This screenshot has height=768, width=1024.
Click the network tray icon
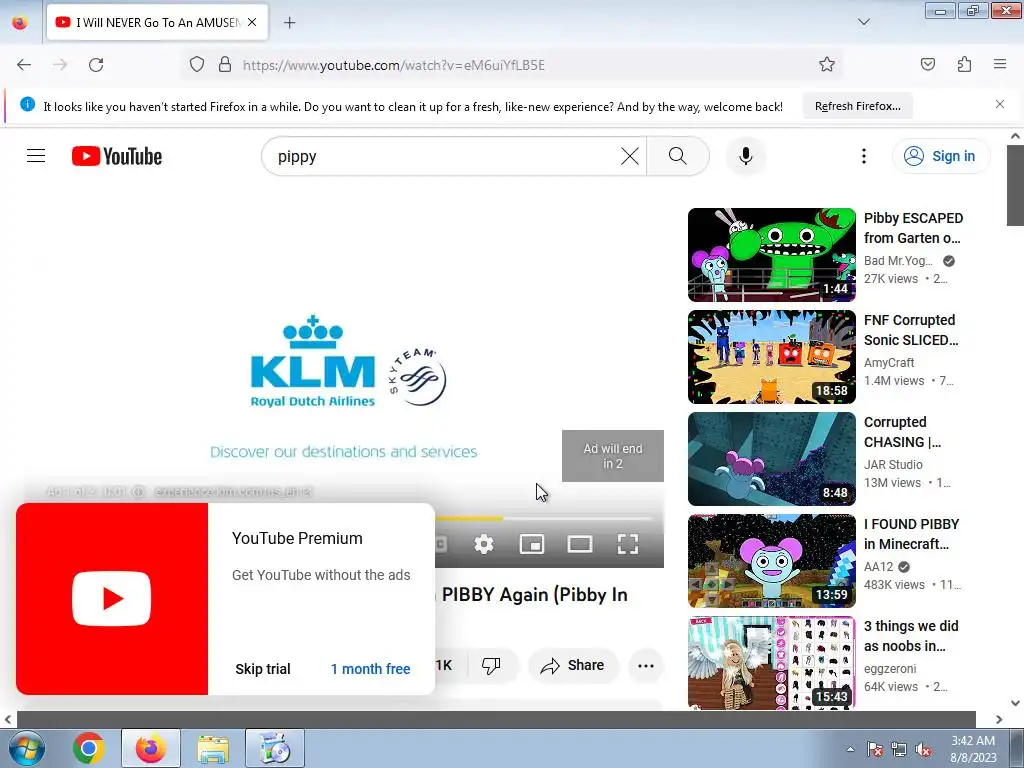(x=899, y=749)
